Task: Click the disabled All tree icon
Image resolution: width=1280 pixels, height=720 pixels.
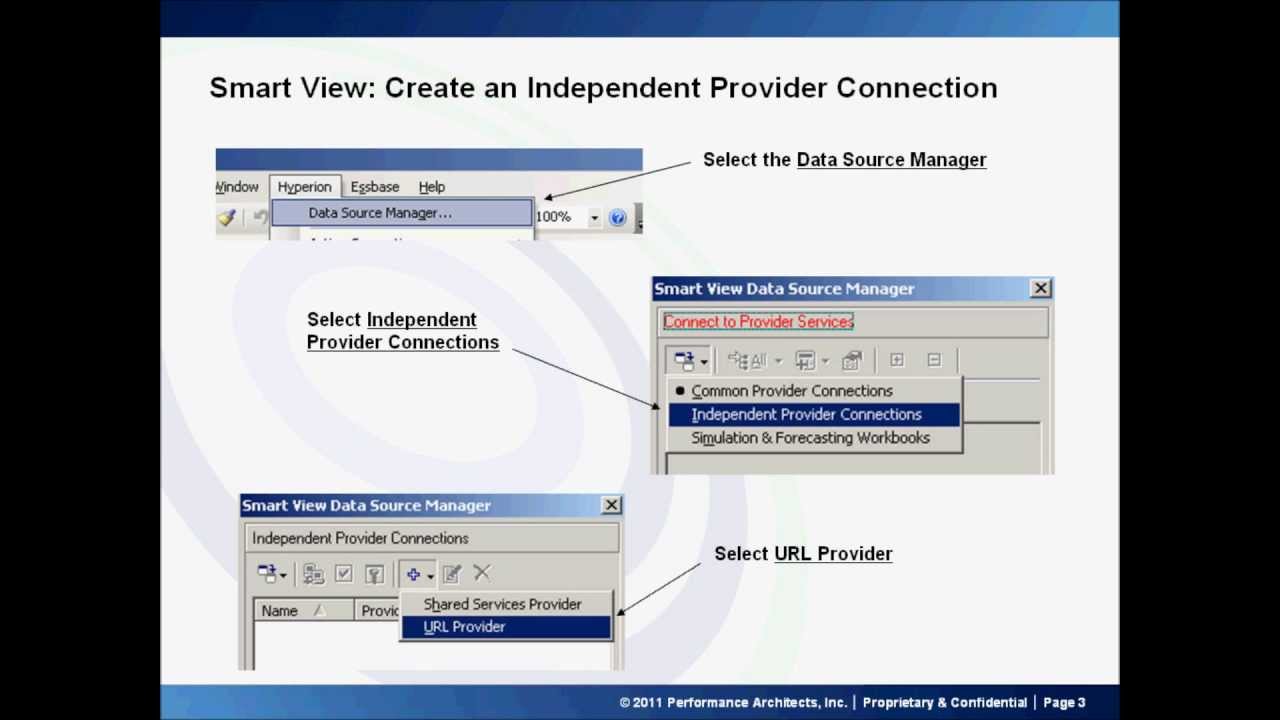Action: [x=746, y=360]
